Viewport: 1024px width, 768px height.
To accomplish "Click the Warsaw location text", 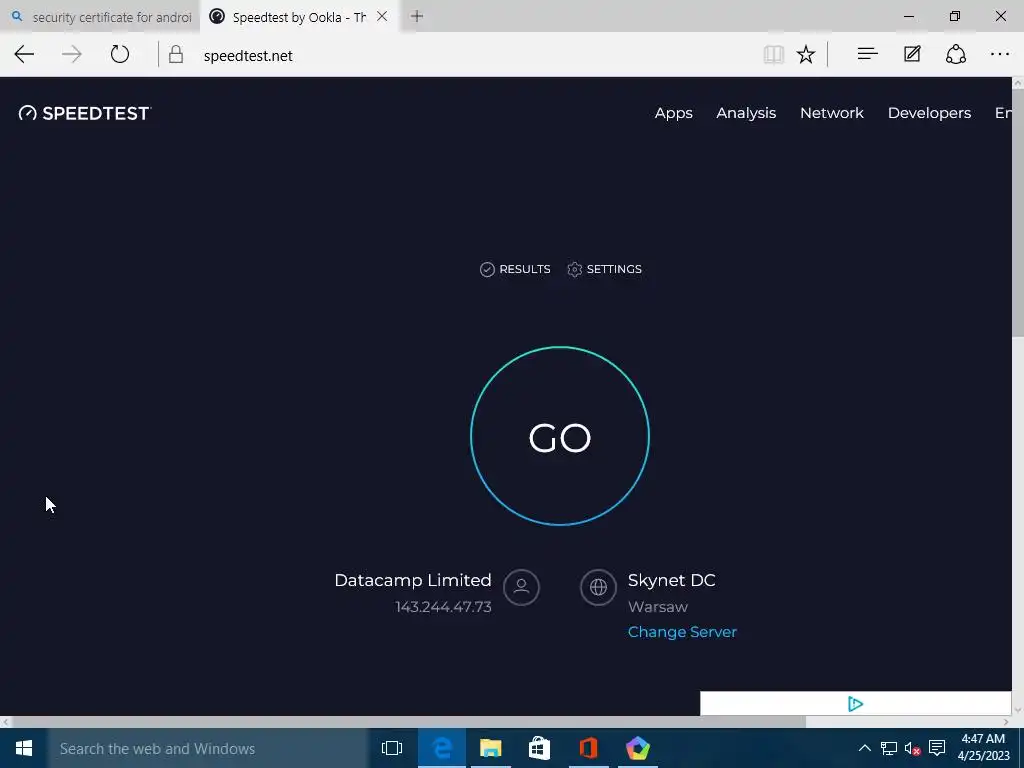I will 658,607.
